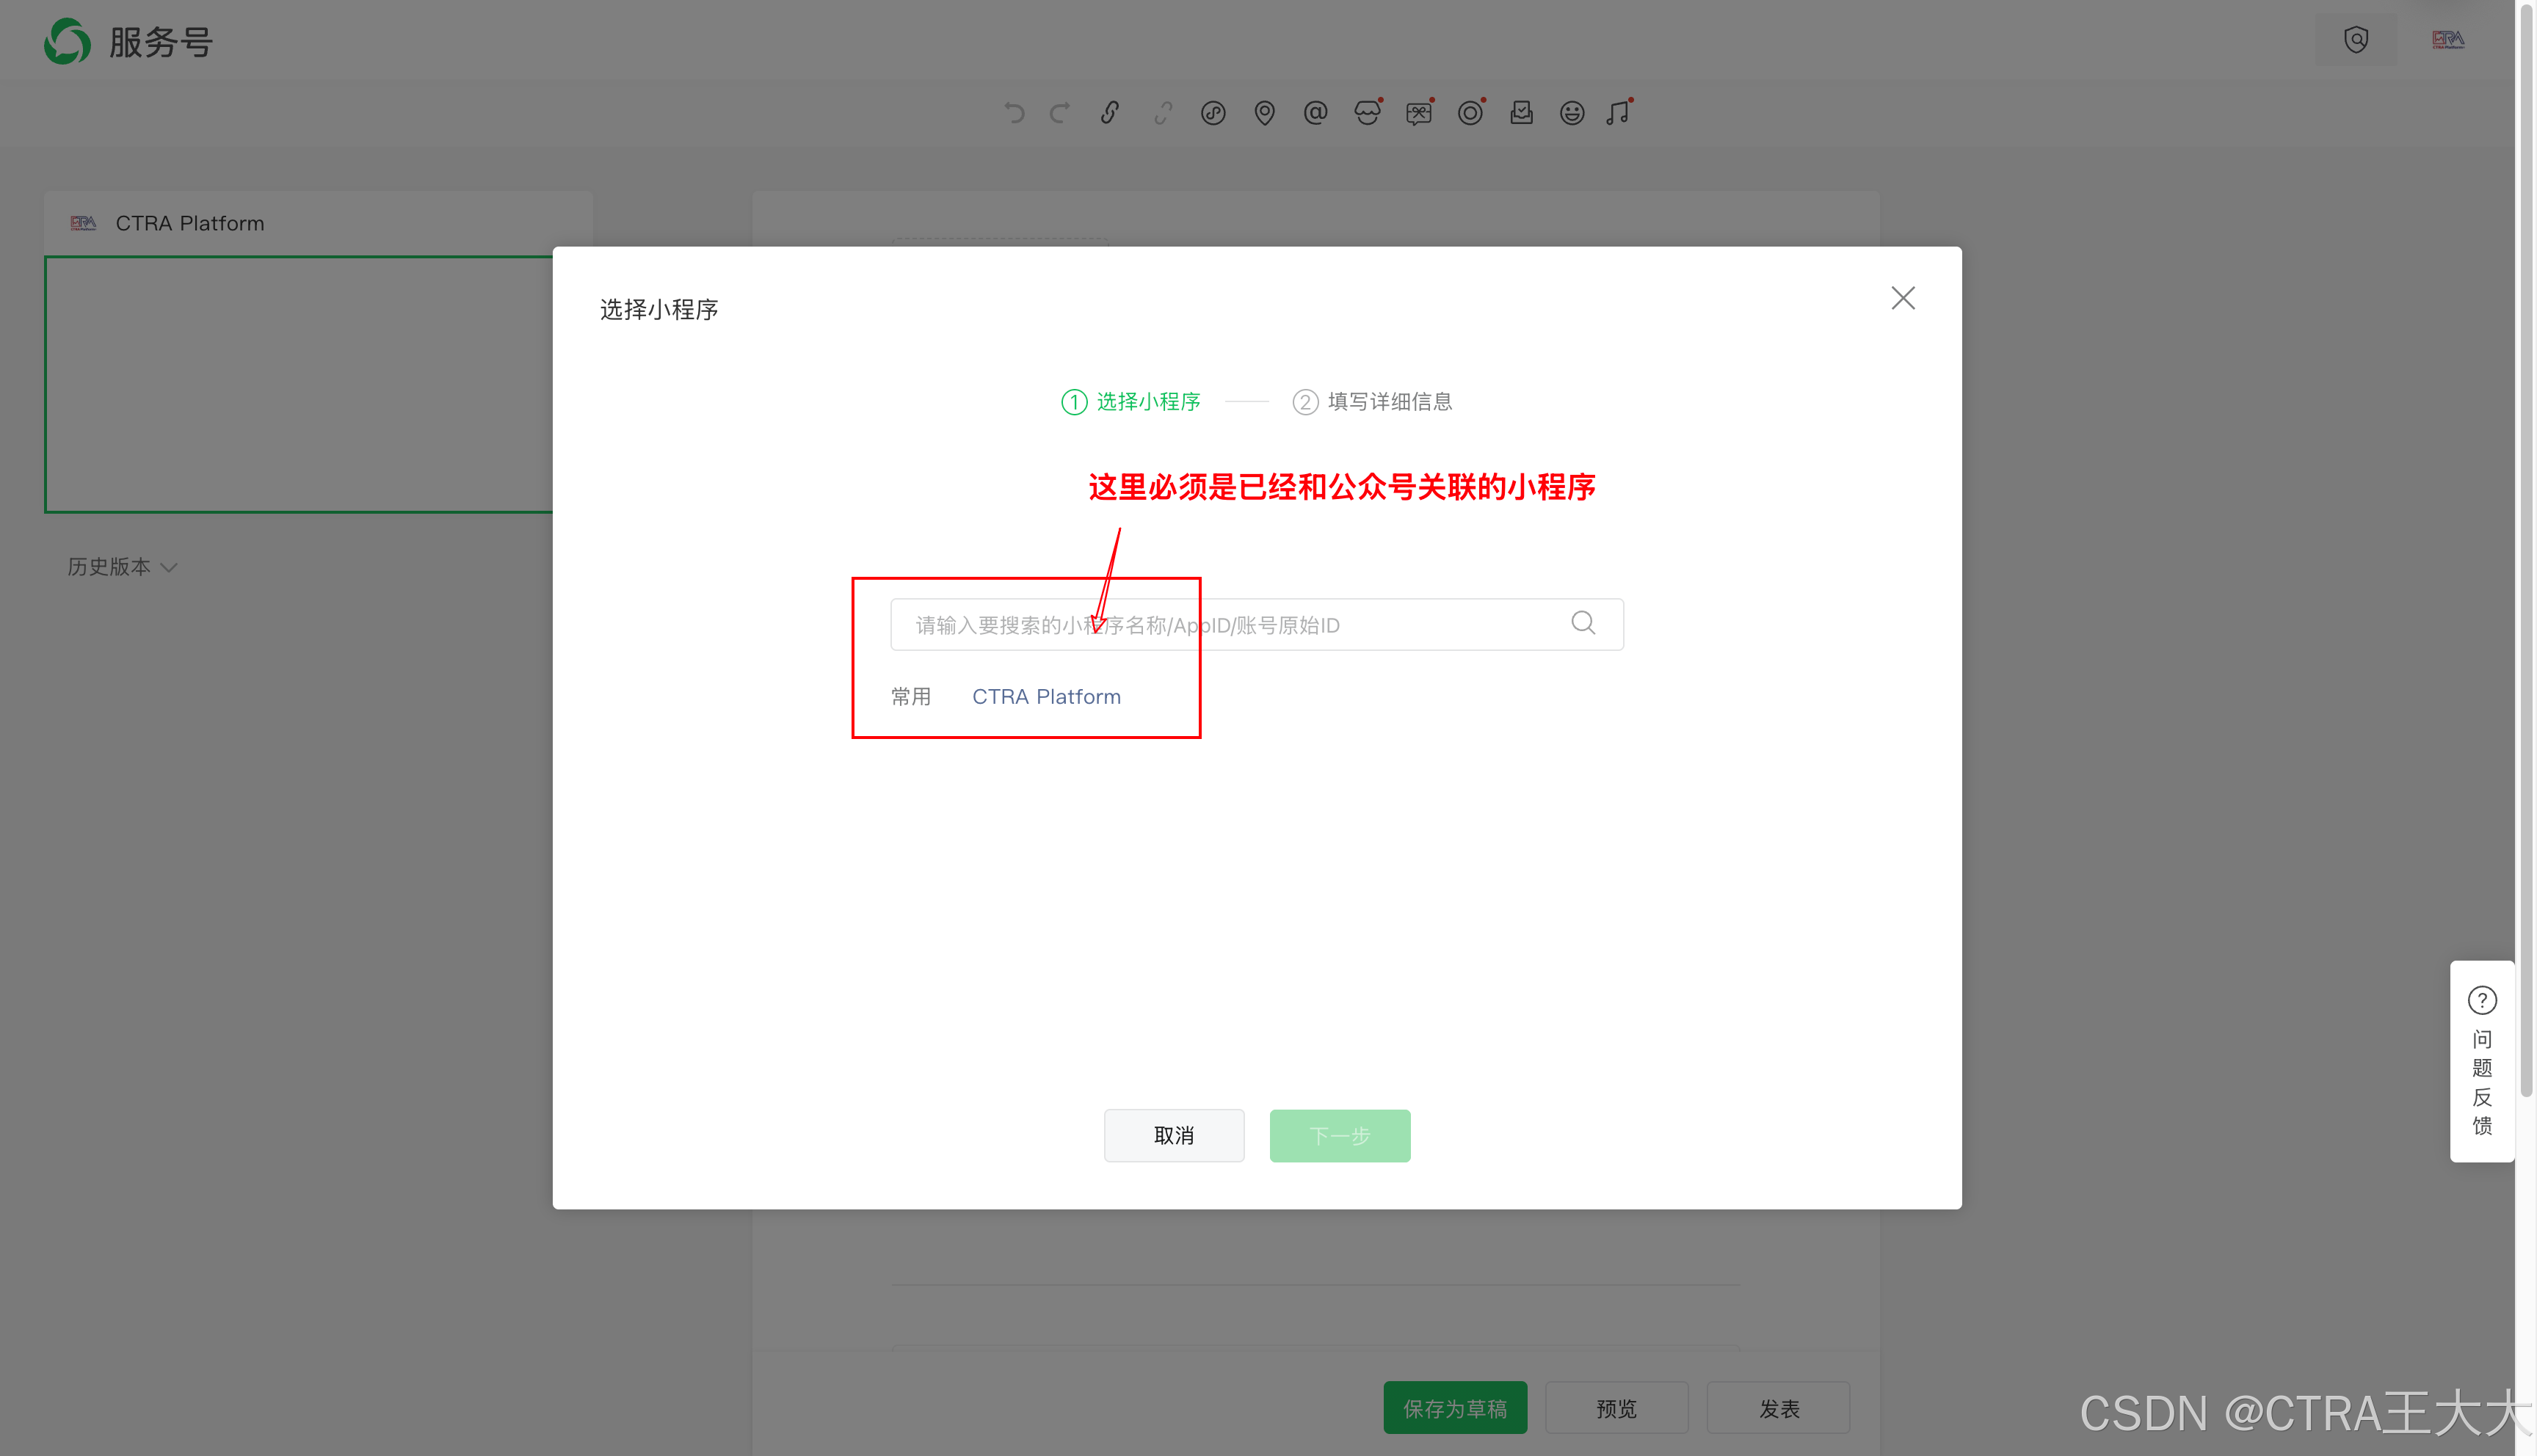2537x1456 pixels.
Task: Click the @ mention icon
Action: coord(1315,113)
